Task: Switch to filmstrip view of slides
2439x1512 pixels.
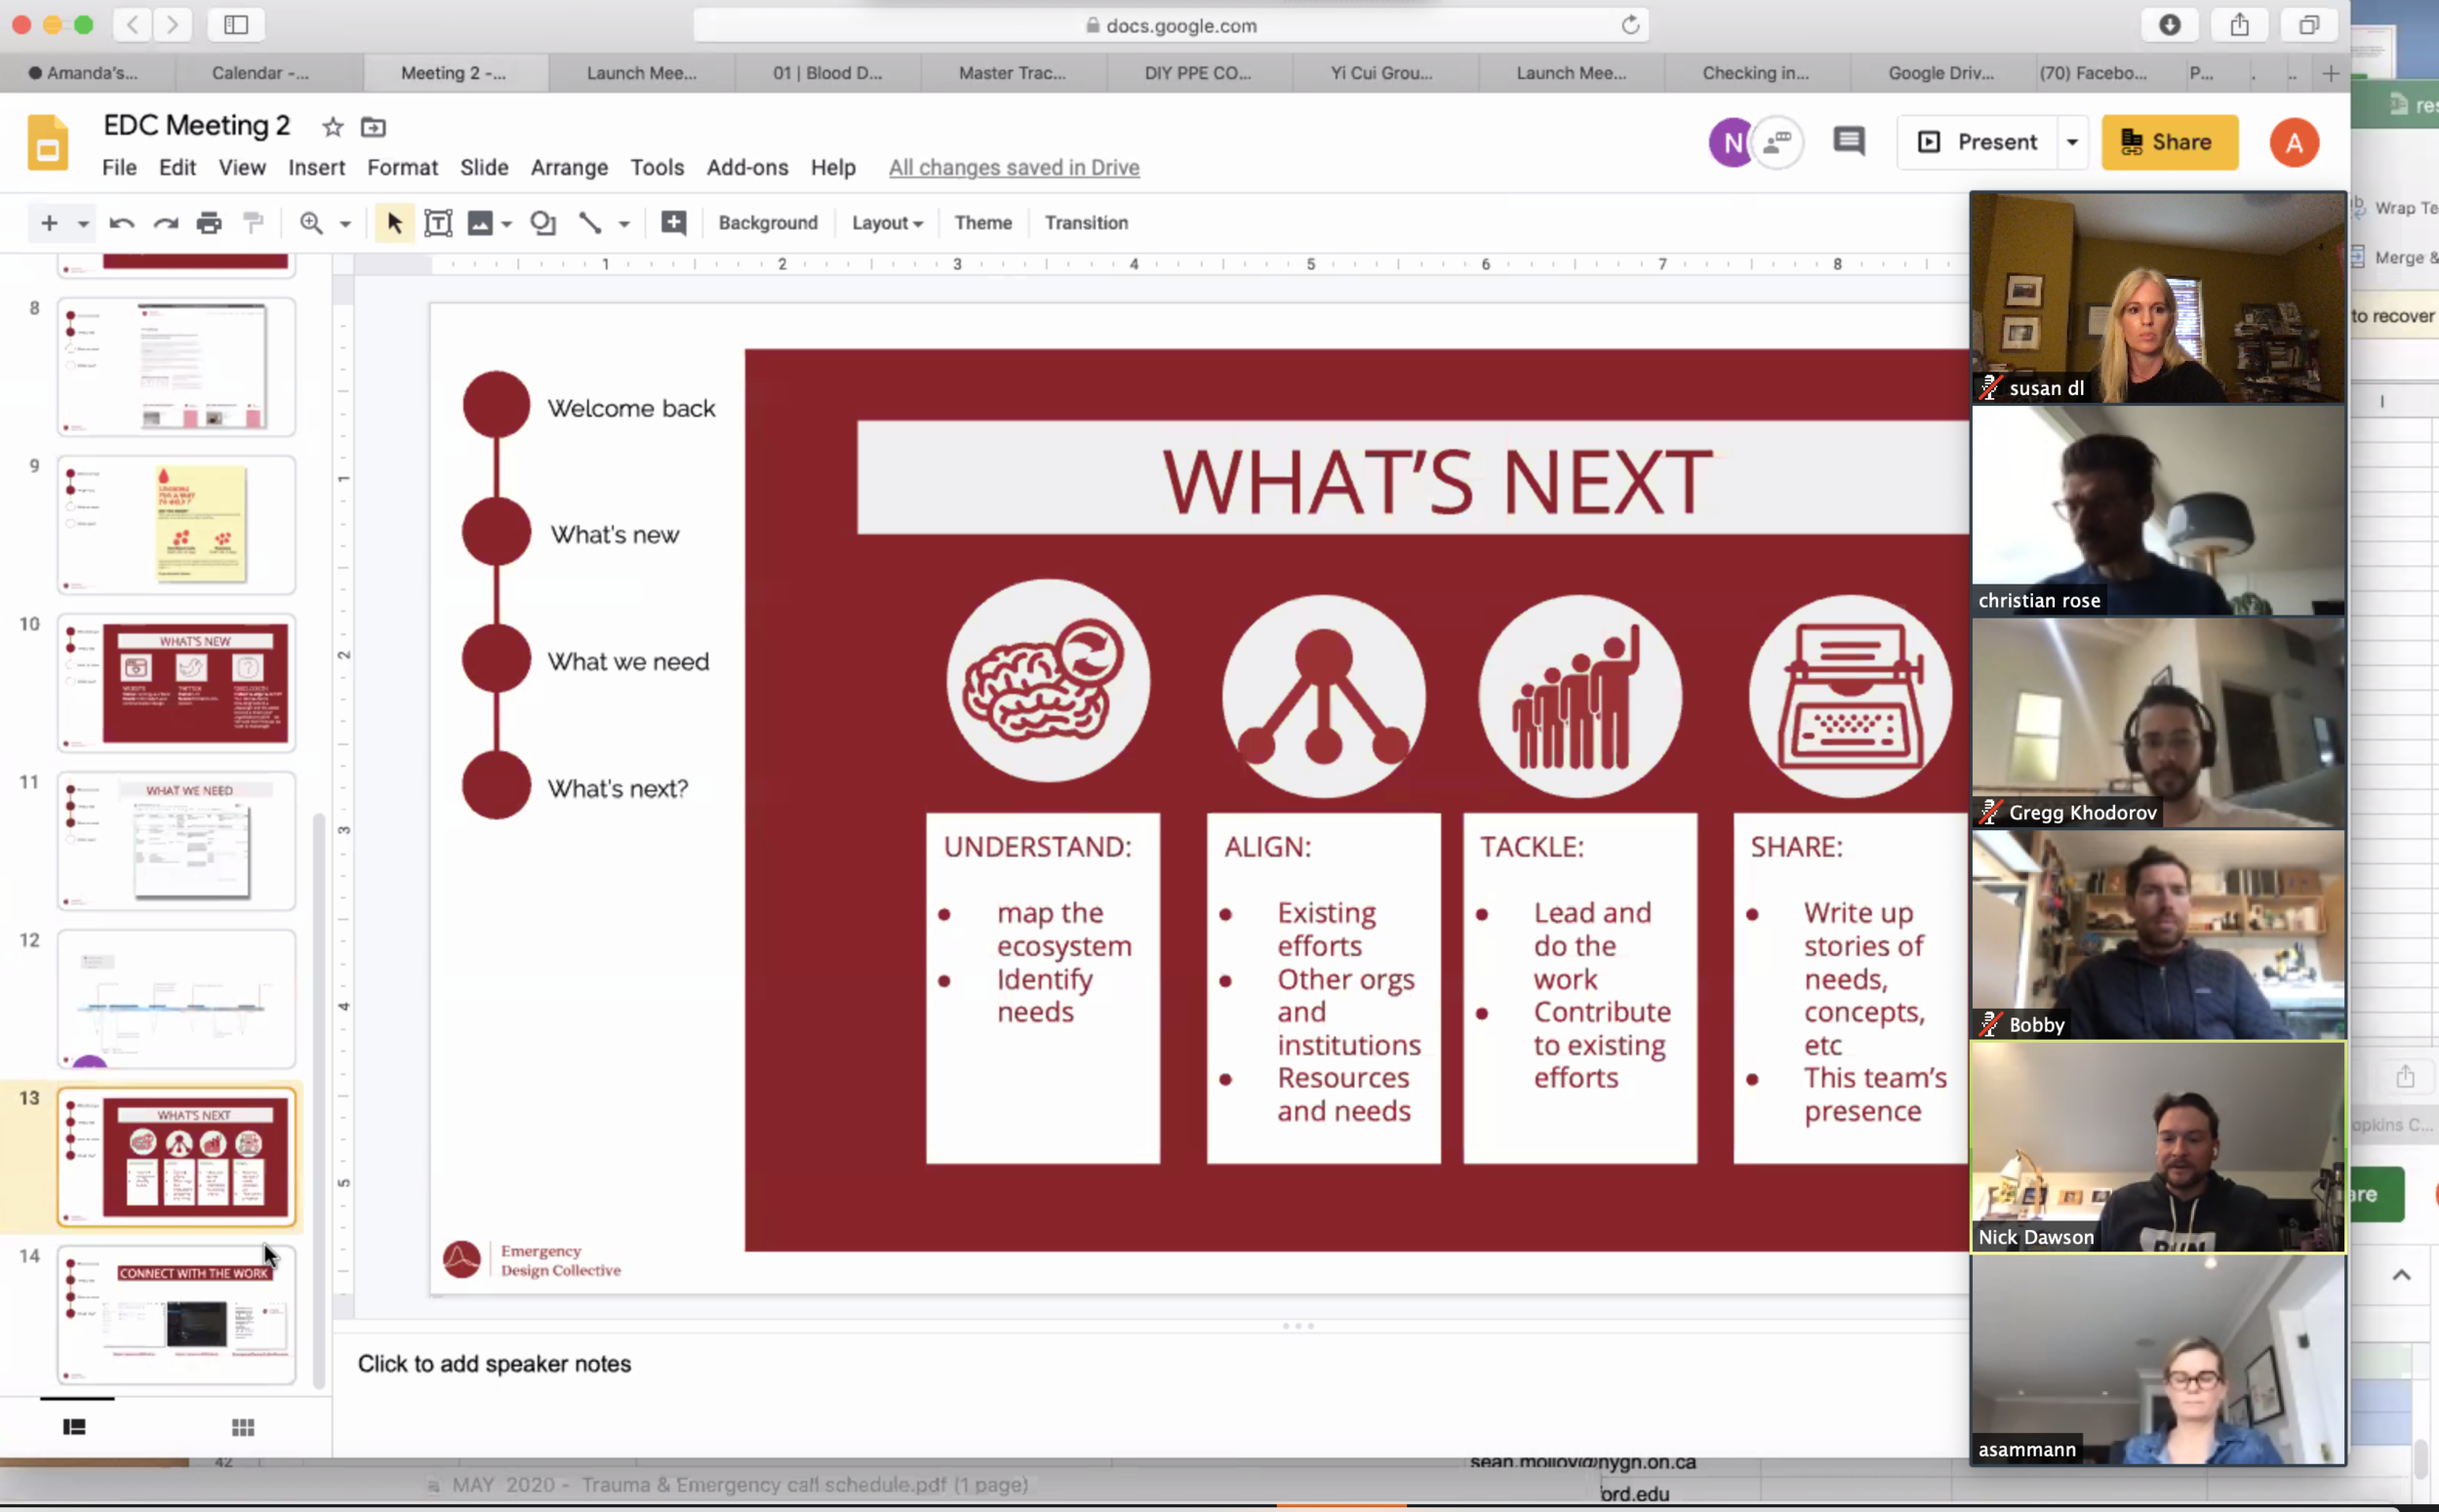Action: [x=74, y=1427]
